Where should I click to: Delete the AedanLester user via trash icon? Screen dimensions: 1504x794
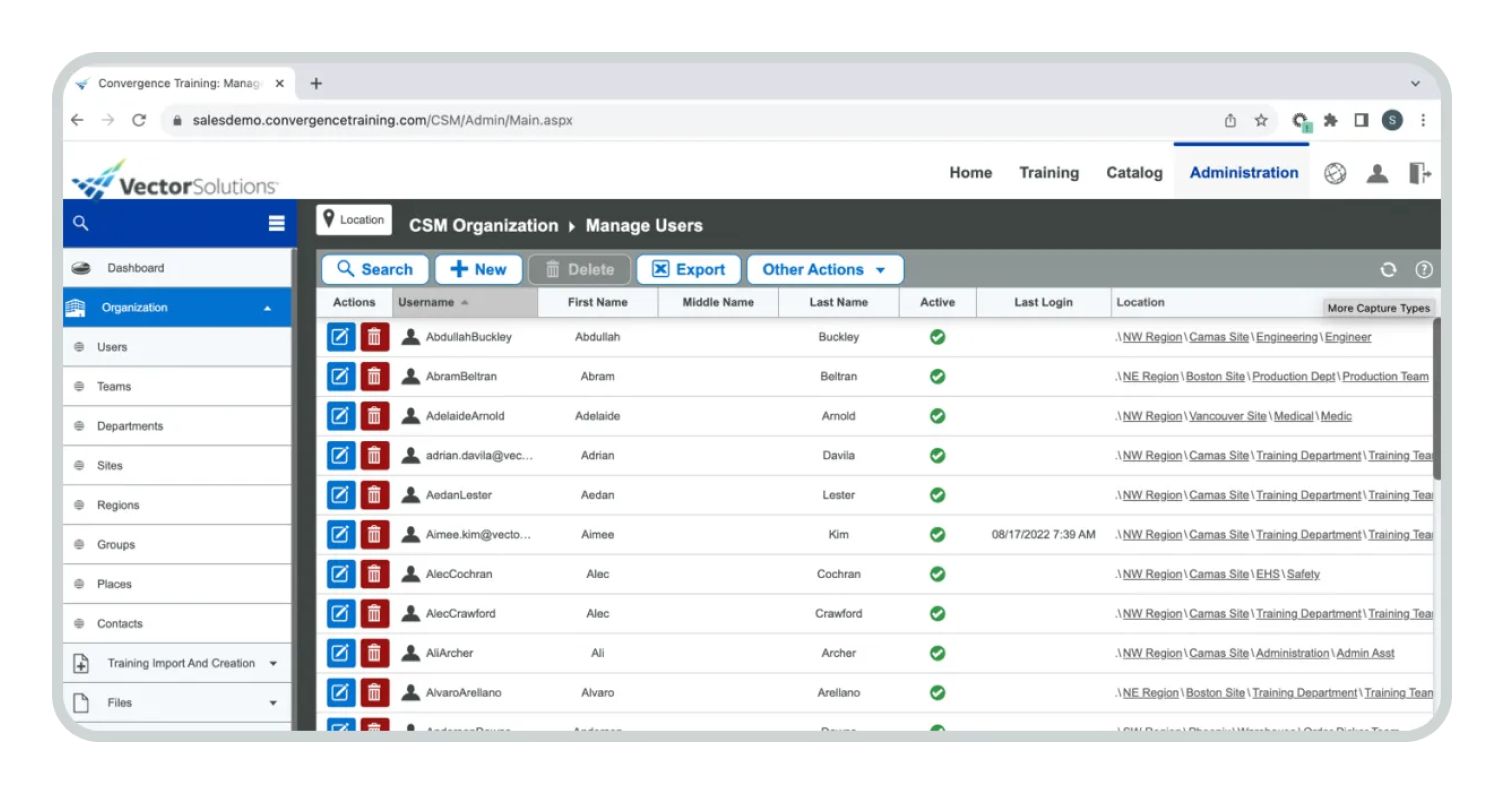(x=374, y=495)
